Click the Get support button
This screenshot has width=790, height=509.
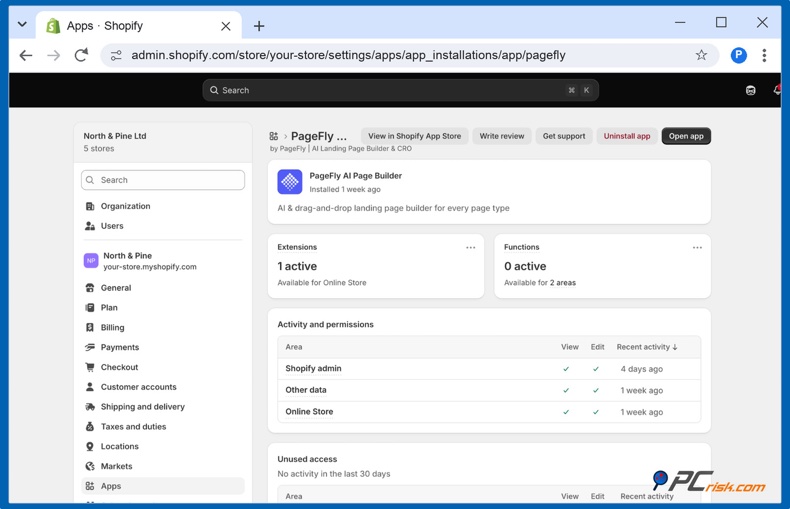click(x=564, y=136)
